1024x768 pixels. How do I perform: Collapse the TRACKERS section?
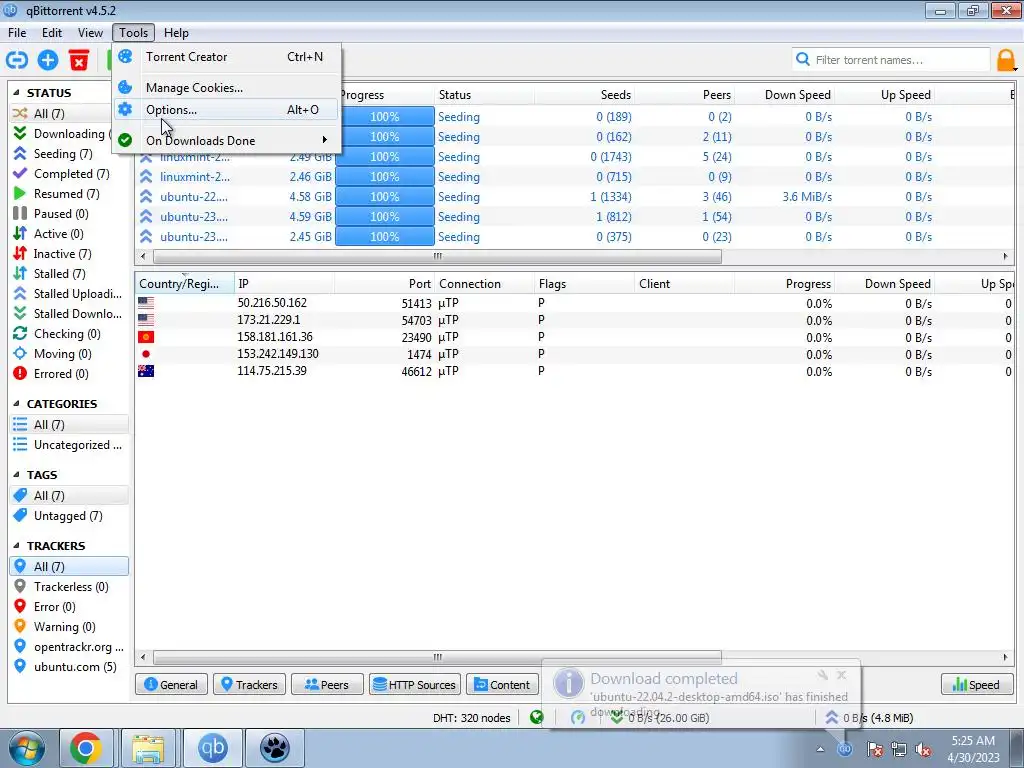[16, 545]
